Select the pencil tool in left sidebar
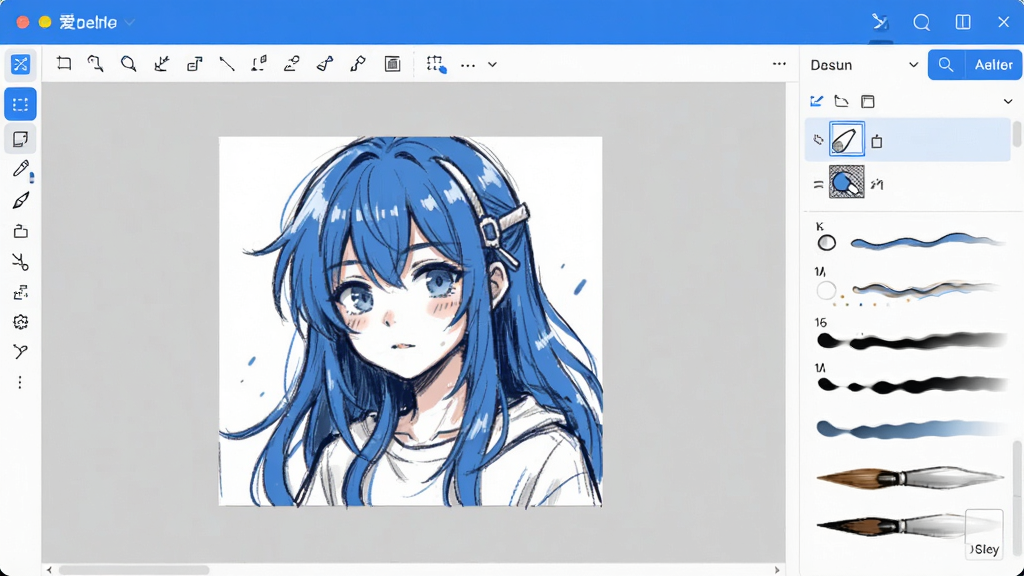The width and height of the screenshot is (1024, 576). click(x=21, y=169)
